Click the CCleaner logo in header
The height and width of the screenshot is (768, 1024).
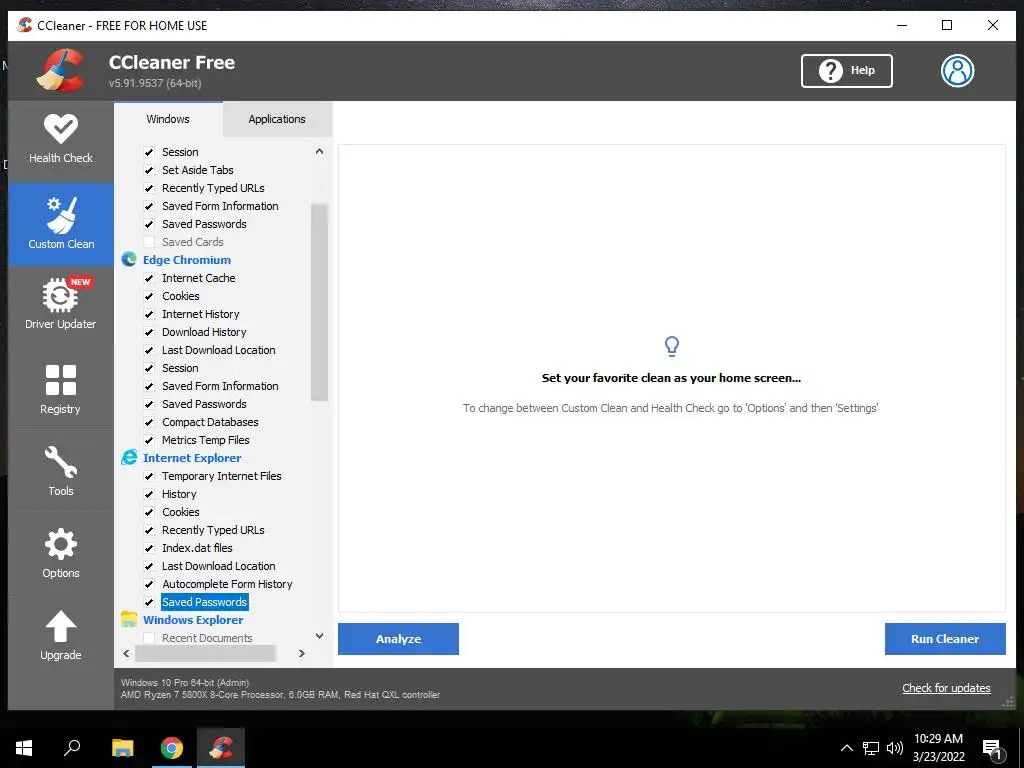pos(61,71)
